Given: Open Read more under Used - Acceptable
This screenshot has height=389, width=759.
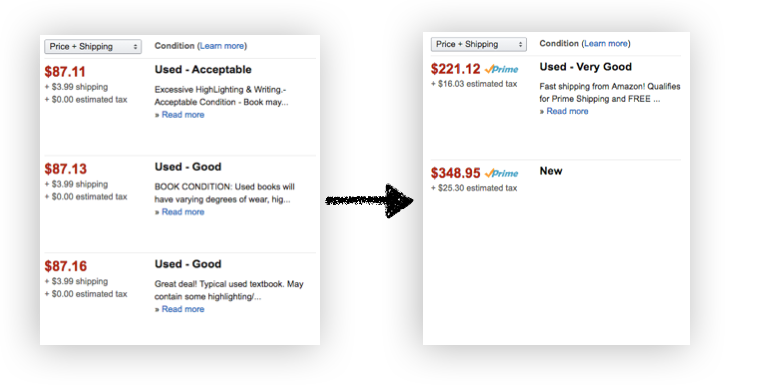Looking at the screenshot, I should click(x=183, y=115).
